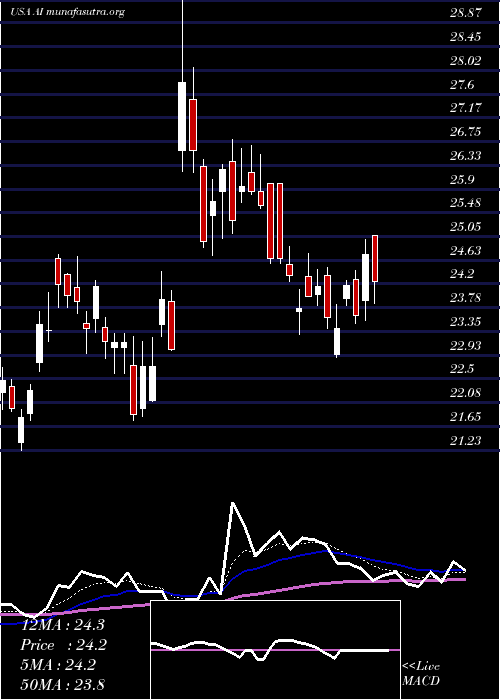This screenshot has height=700, width=500.
Task: Click the 25.48 price axis label
Action: pyautogui.click(x=466, y=203)
